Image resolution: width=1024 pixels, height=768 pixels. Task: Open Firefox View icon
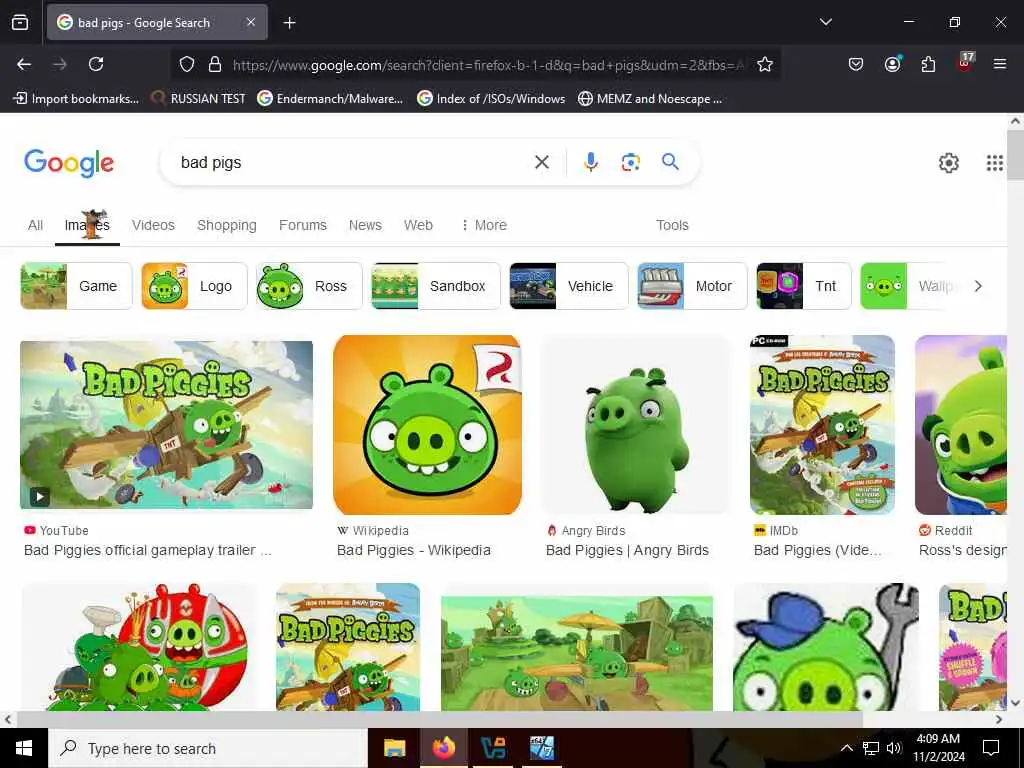20,23
